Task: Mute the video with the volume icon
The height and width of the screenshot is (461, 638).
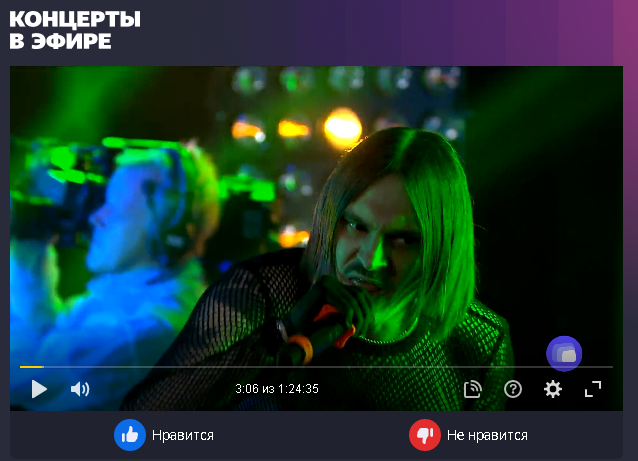Action: [80, 389]
